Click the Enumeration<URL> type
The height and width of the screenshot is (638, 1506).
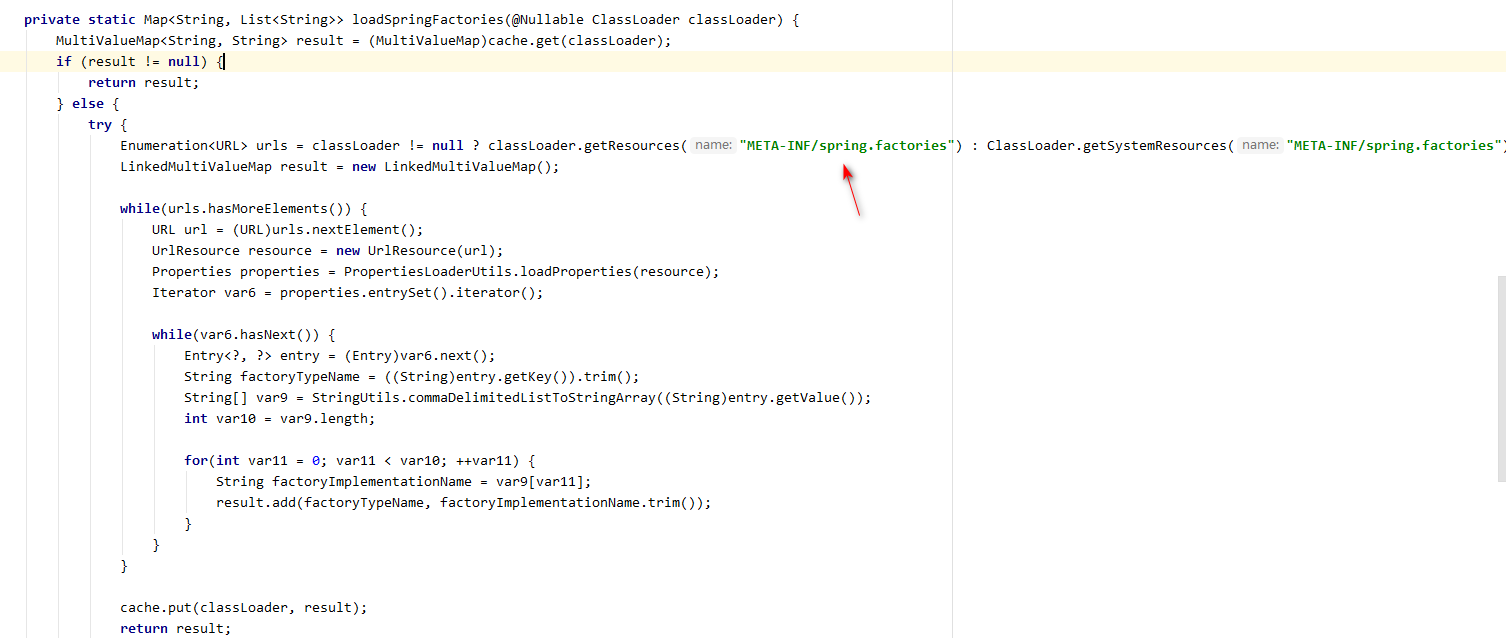click(x=184, y=145)
